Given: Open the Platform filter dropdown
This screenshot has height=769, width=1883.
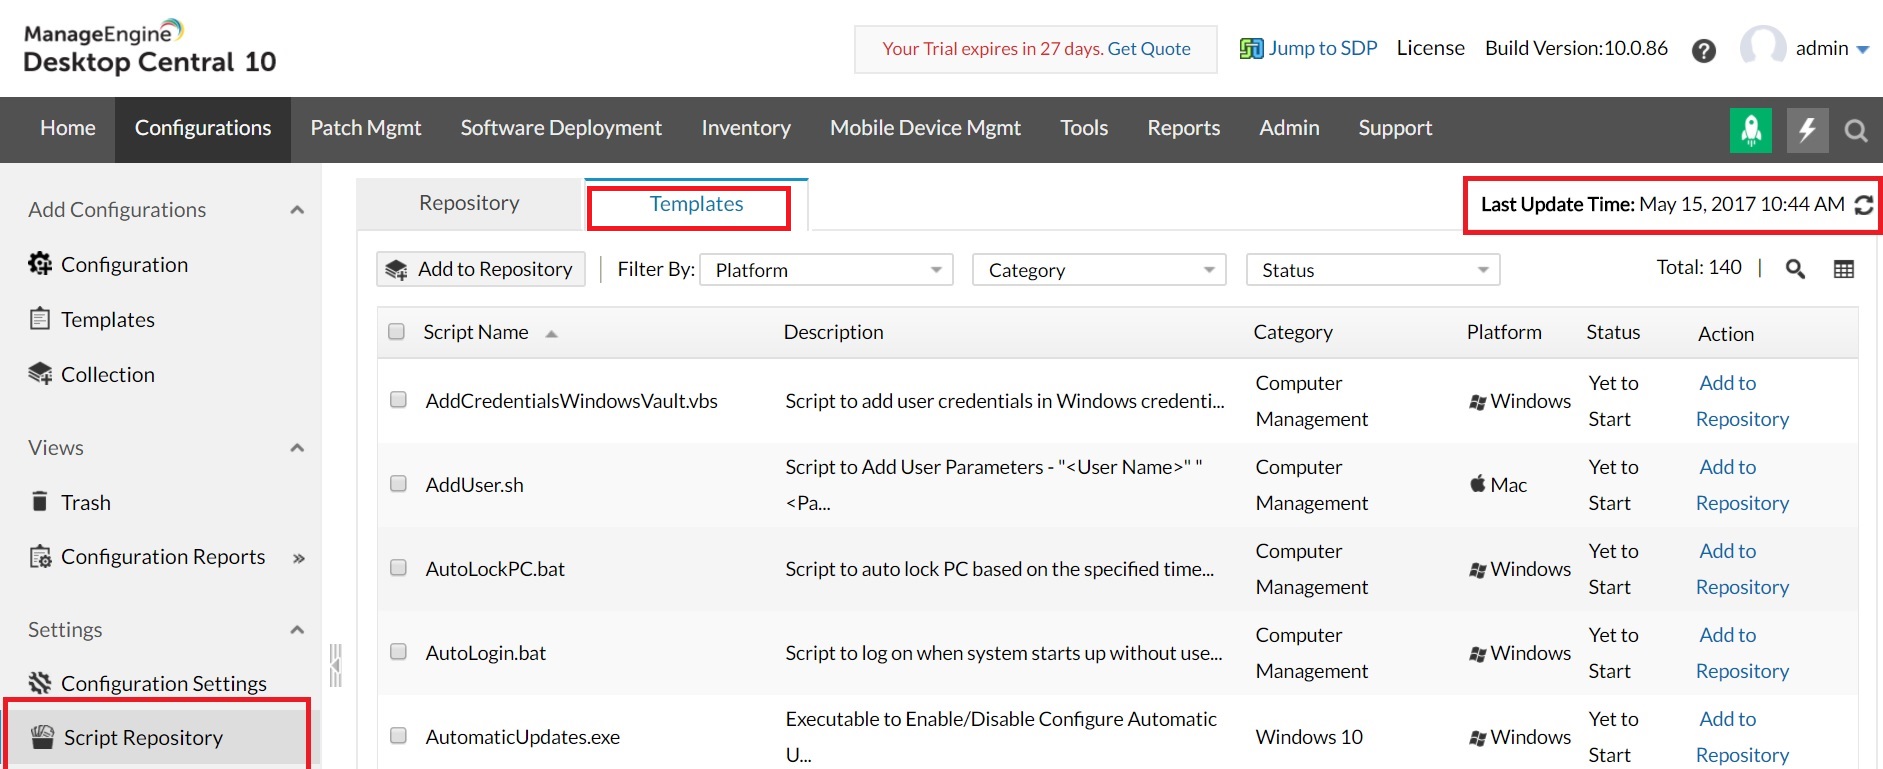Looking at the screenshot, I should 826,270.
